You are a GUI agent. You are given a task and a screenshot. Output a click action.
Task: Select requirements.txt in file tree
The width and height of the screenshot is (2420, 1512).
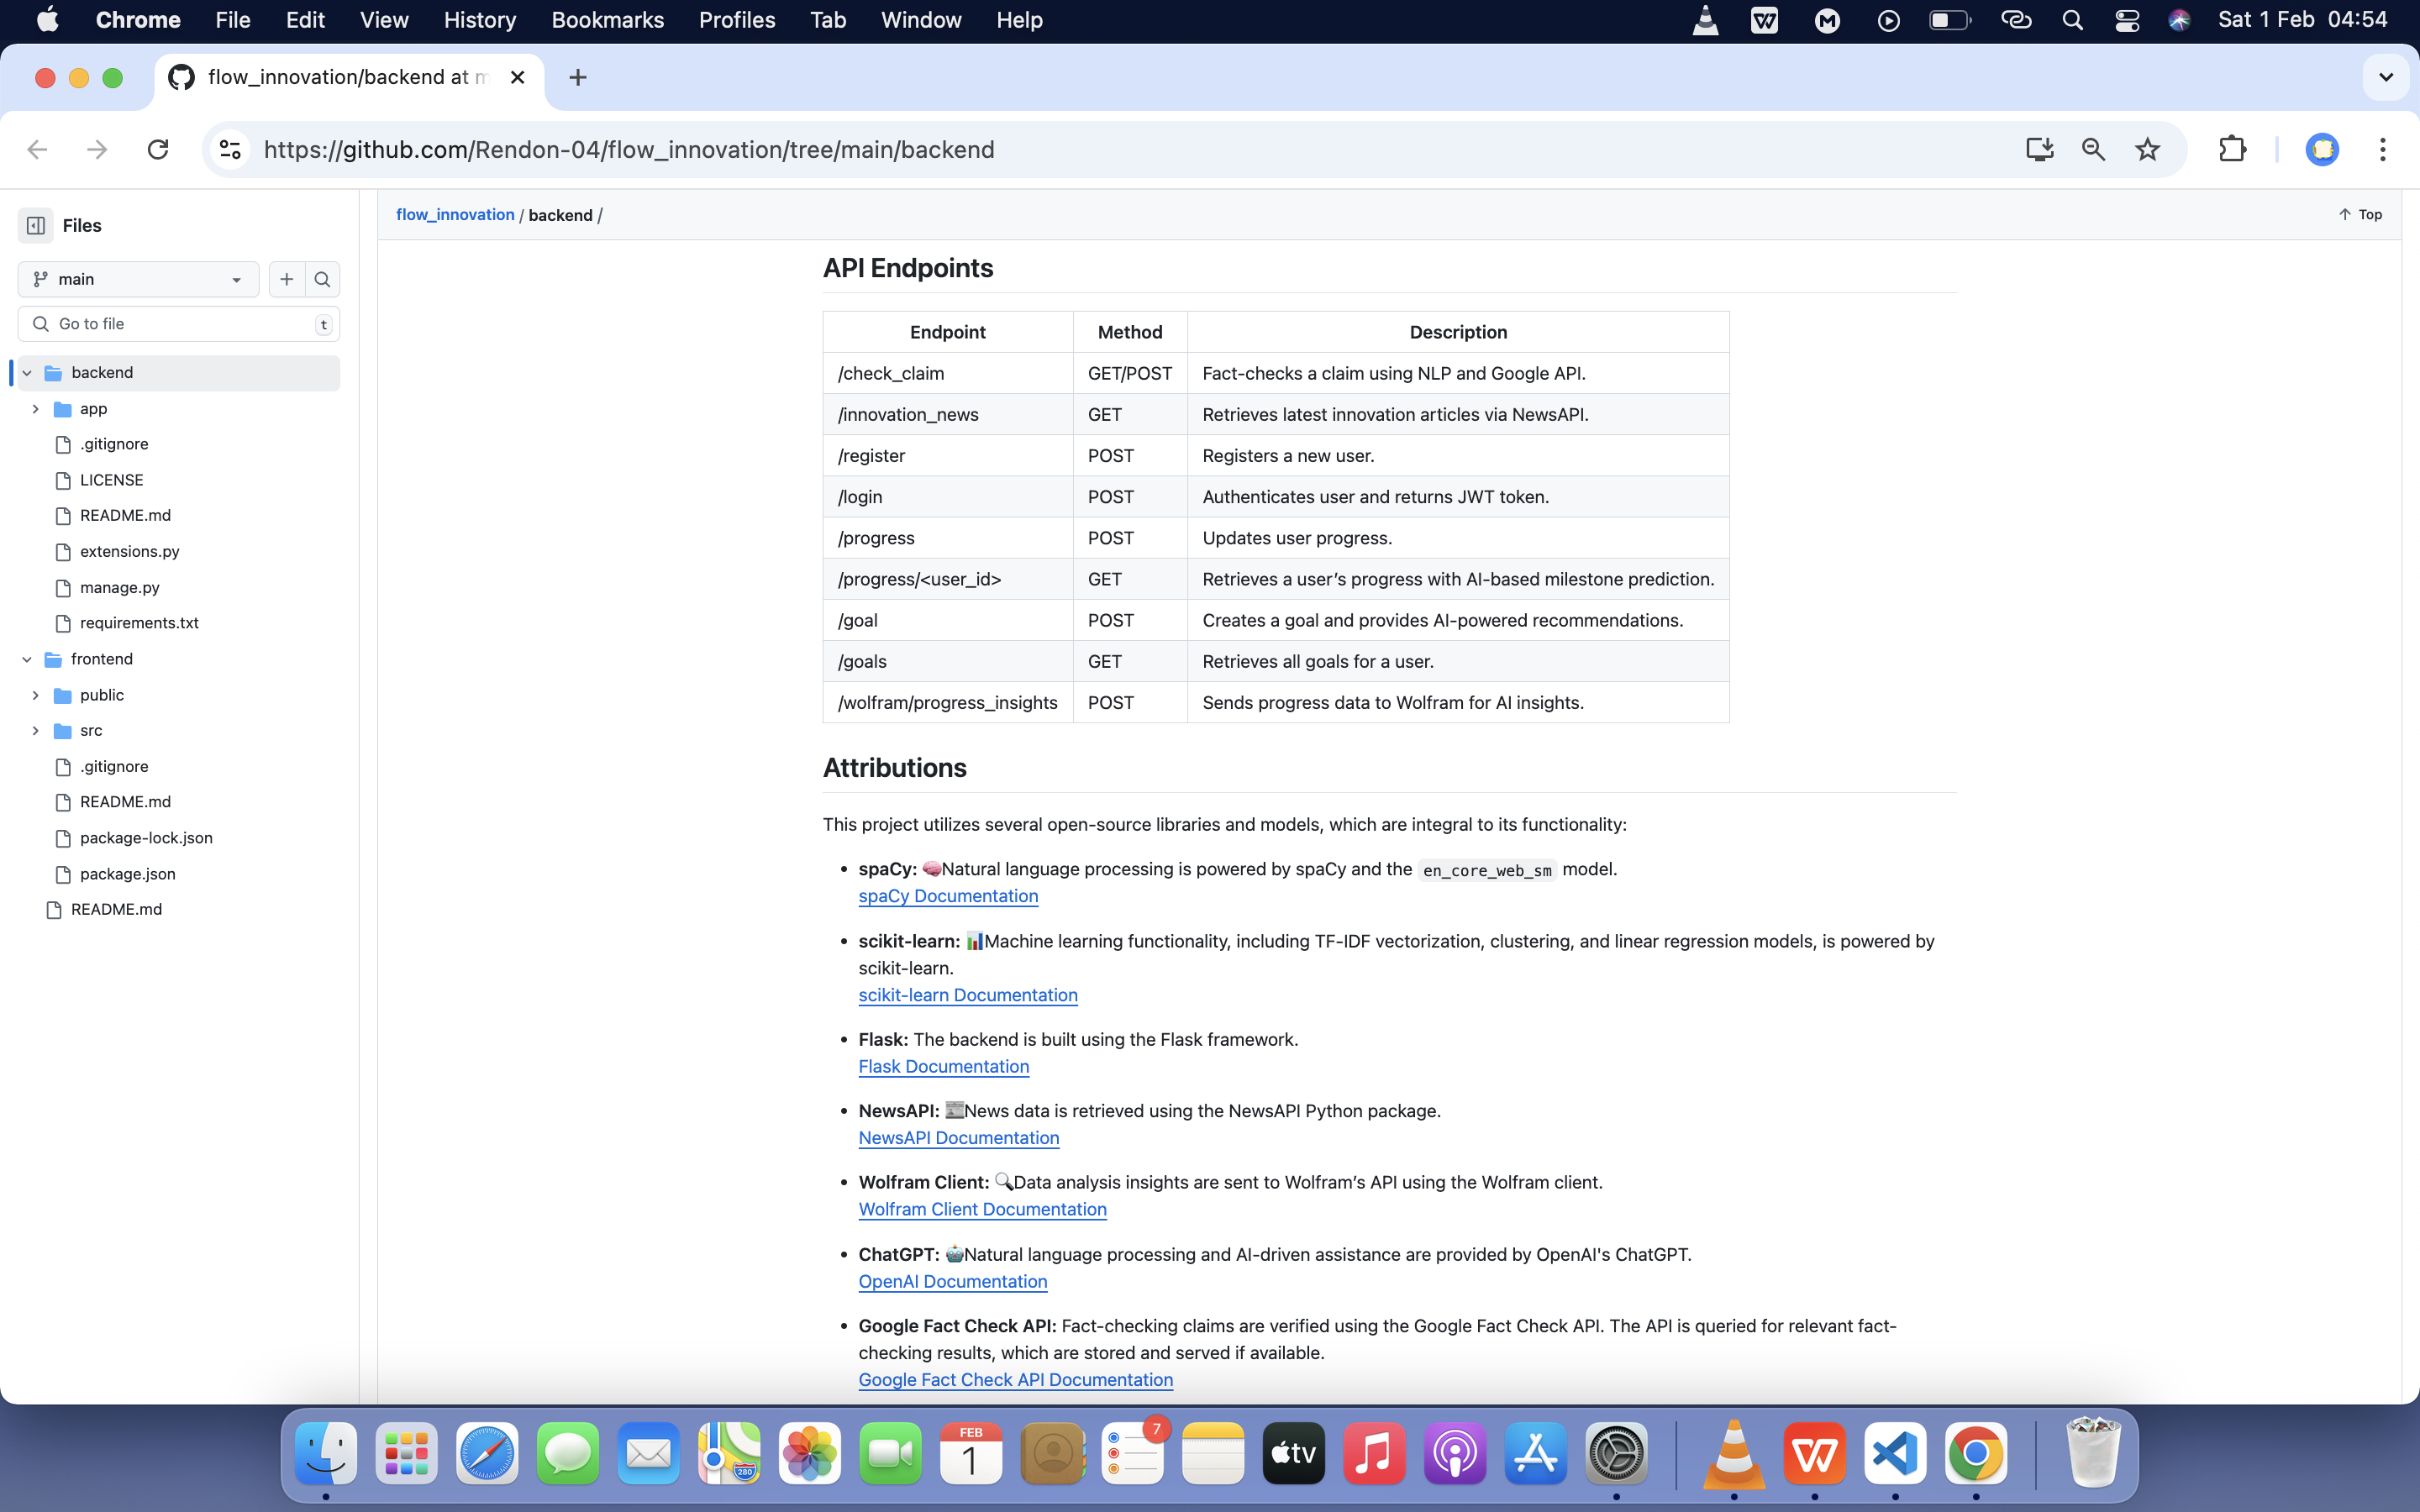pyautogui.click(x=139, y=623)
